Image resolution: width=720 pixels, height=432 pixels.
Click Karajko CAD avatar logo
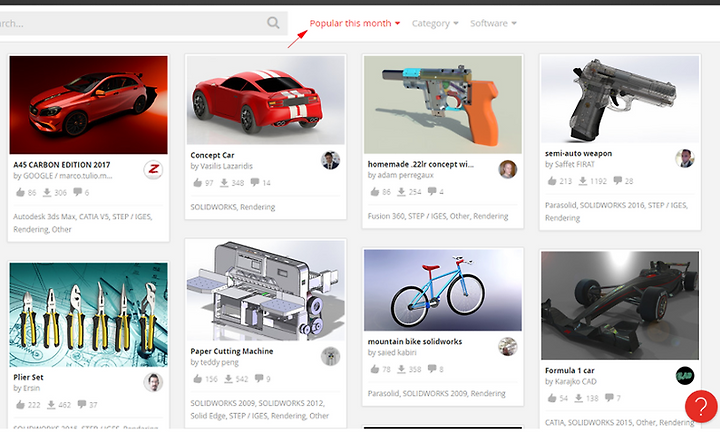tap(685, 376)
